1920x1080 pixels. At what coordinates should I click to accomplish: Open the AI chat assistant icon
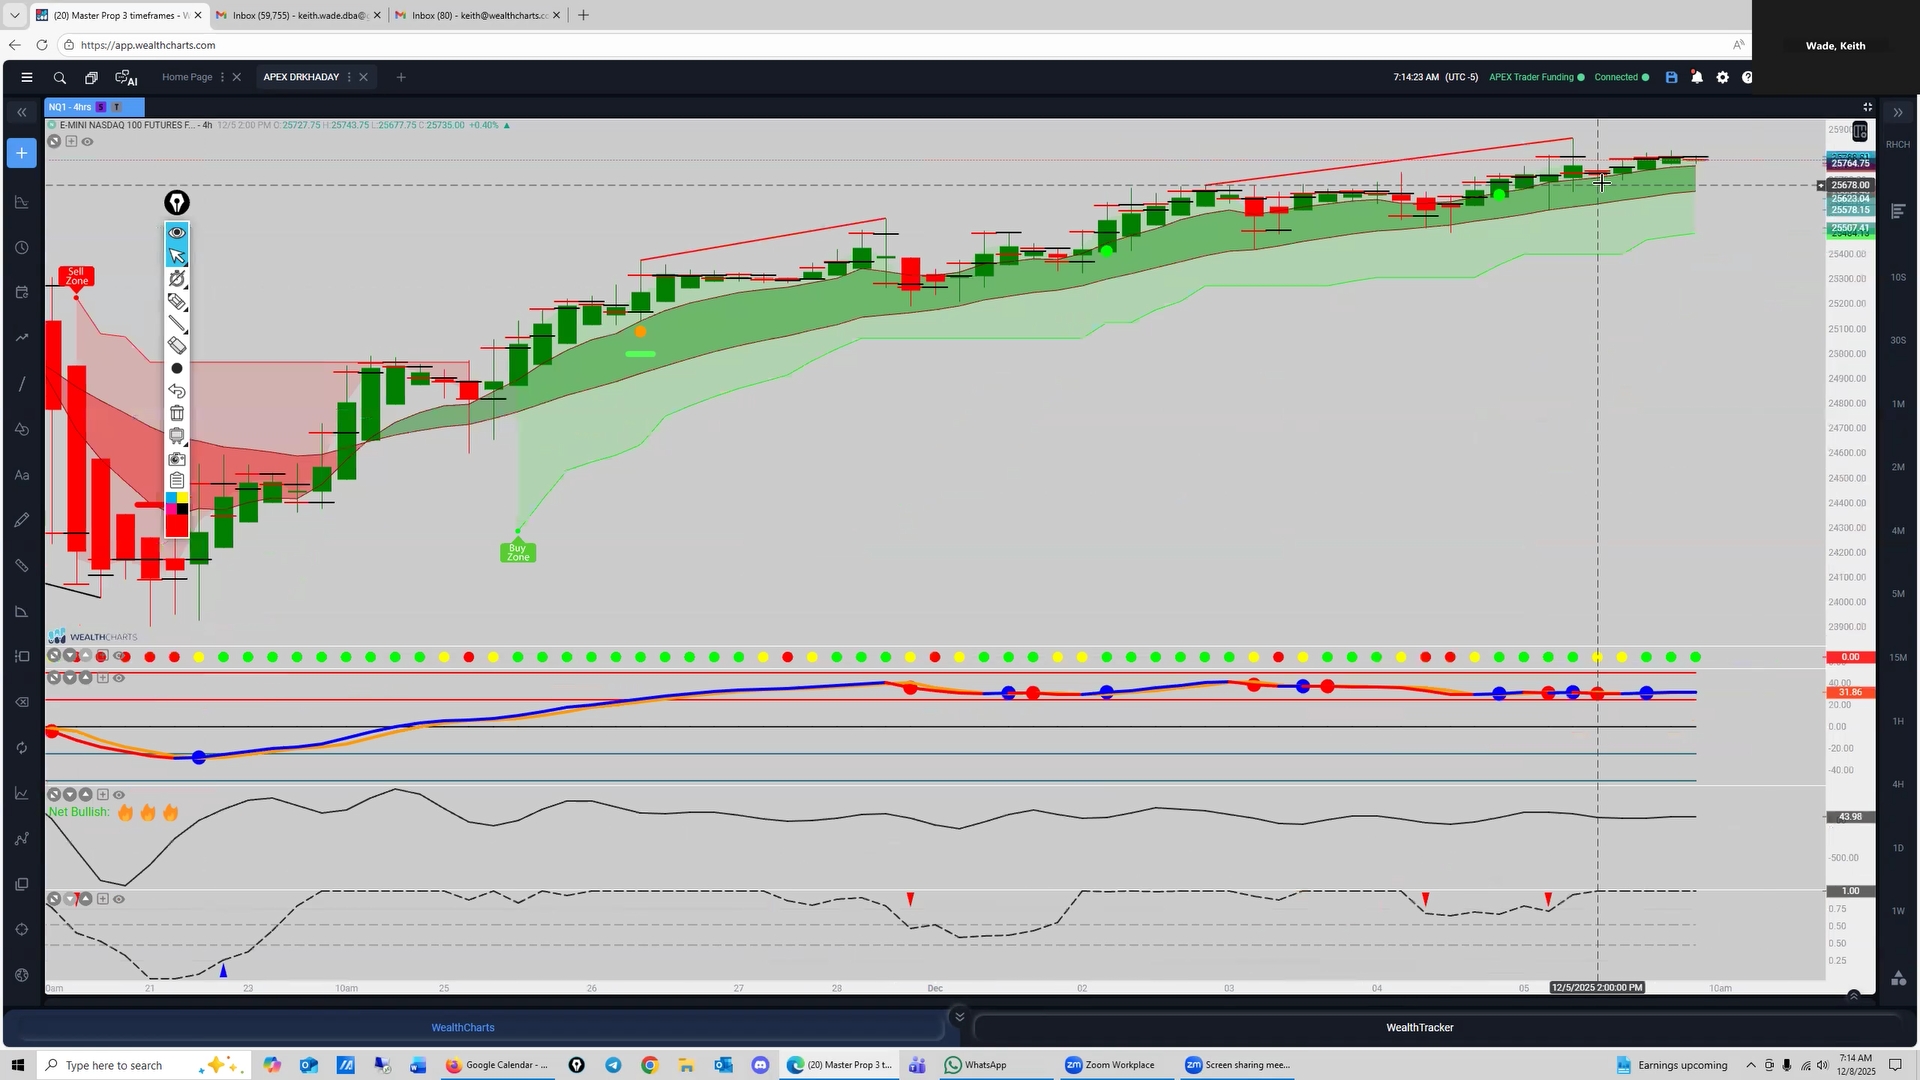point(126,78)
